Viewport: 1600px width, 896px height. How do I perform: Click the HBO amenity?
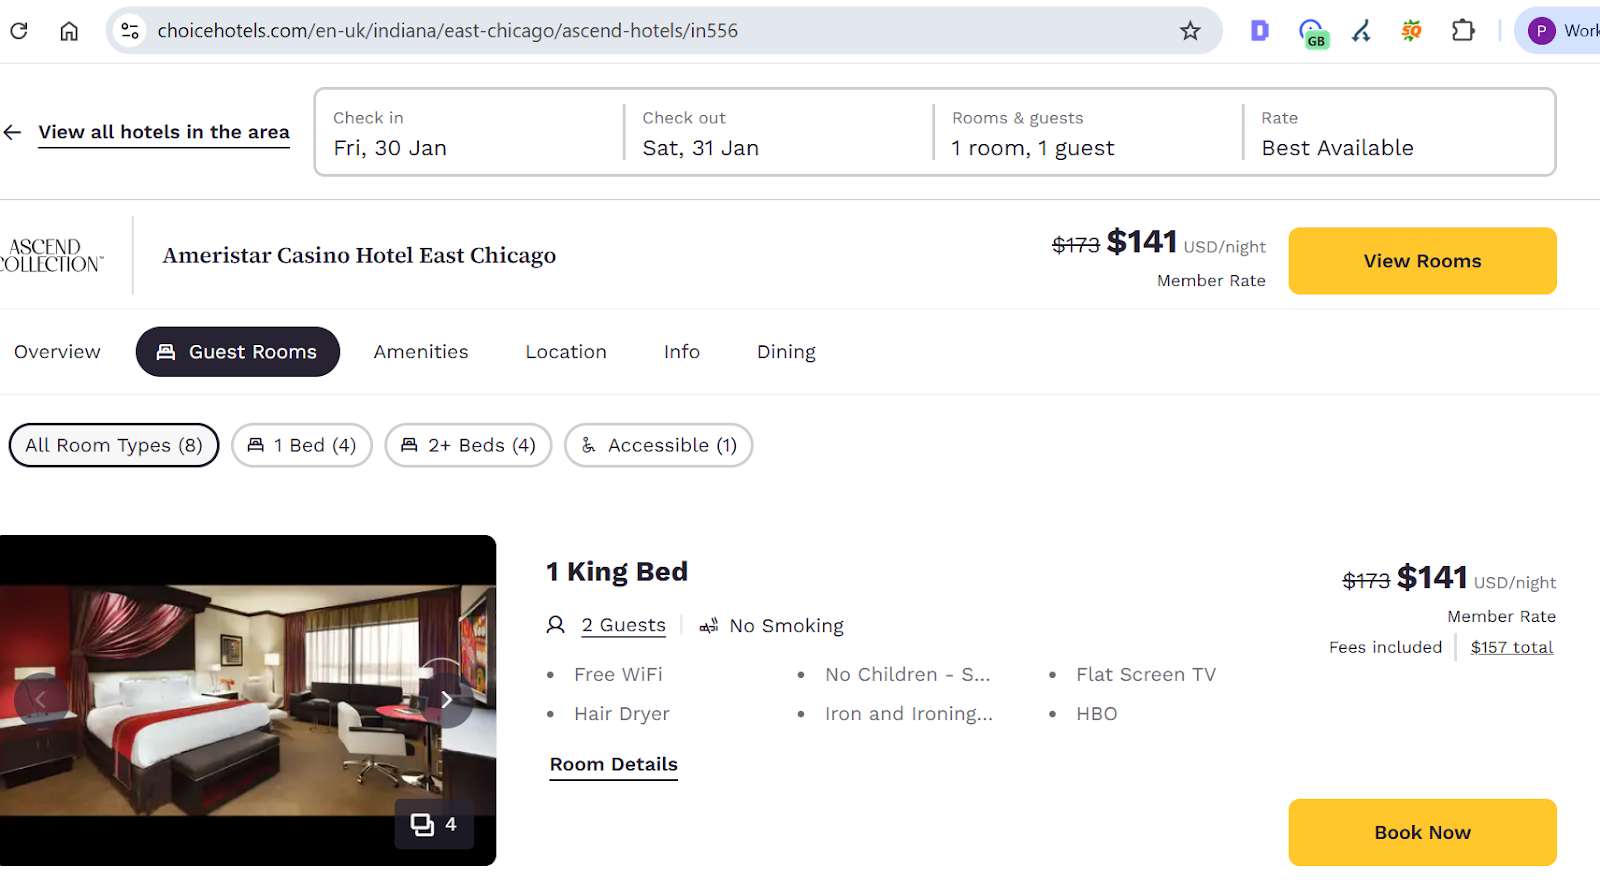(1097, 714)
